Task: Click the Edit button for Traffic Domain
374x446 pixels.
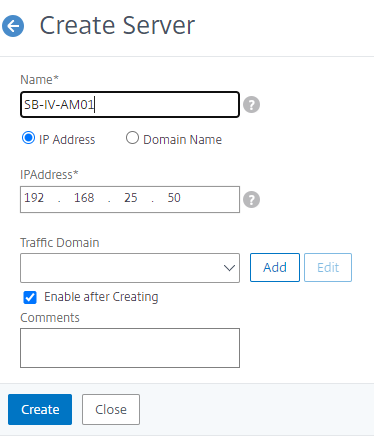Action: [328, 267]
